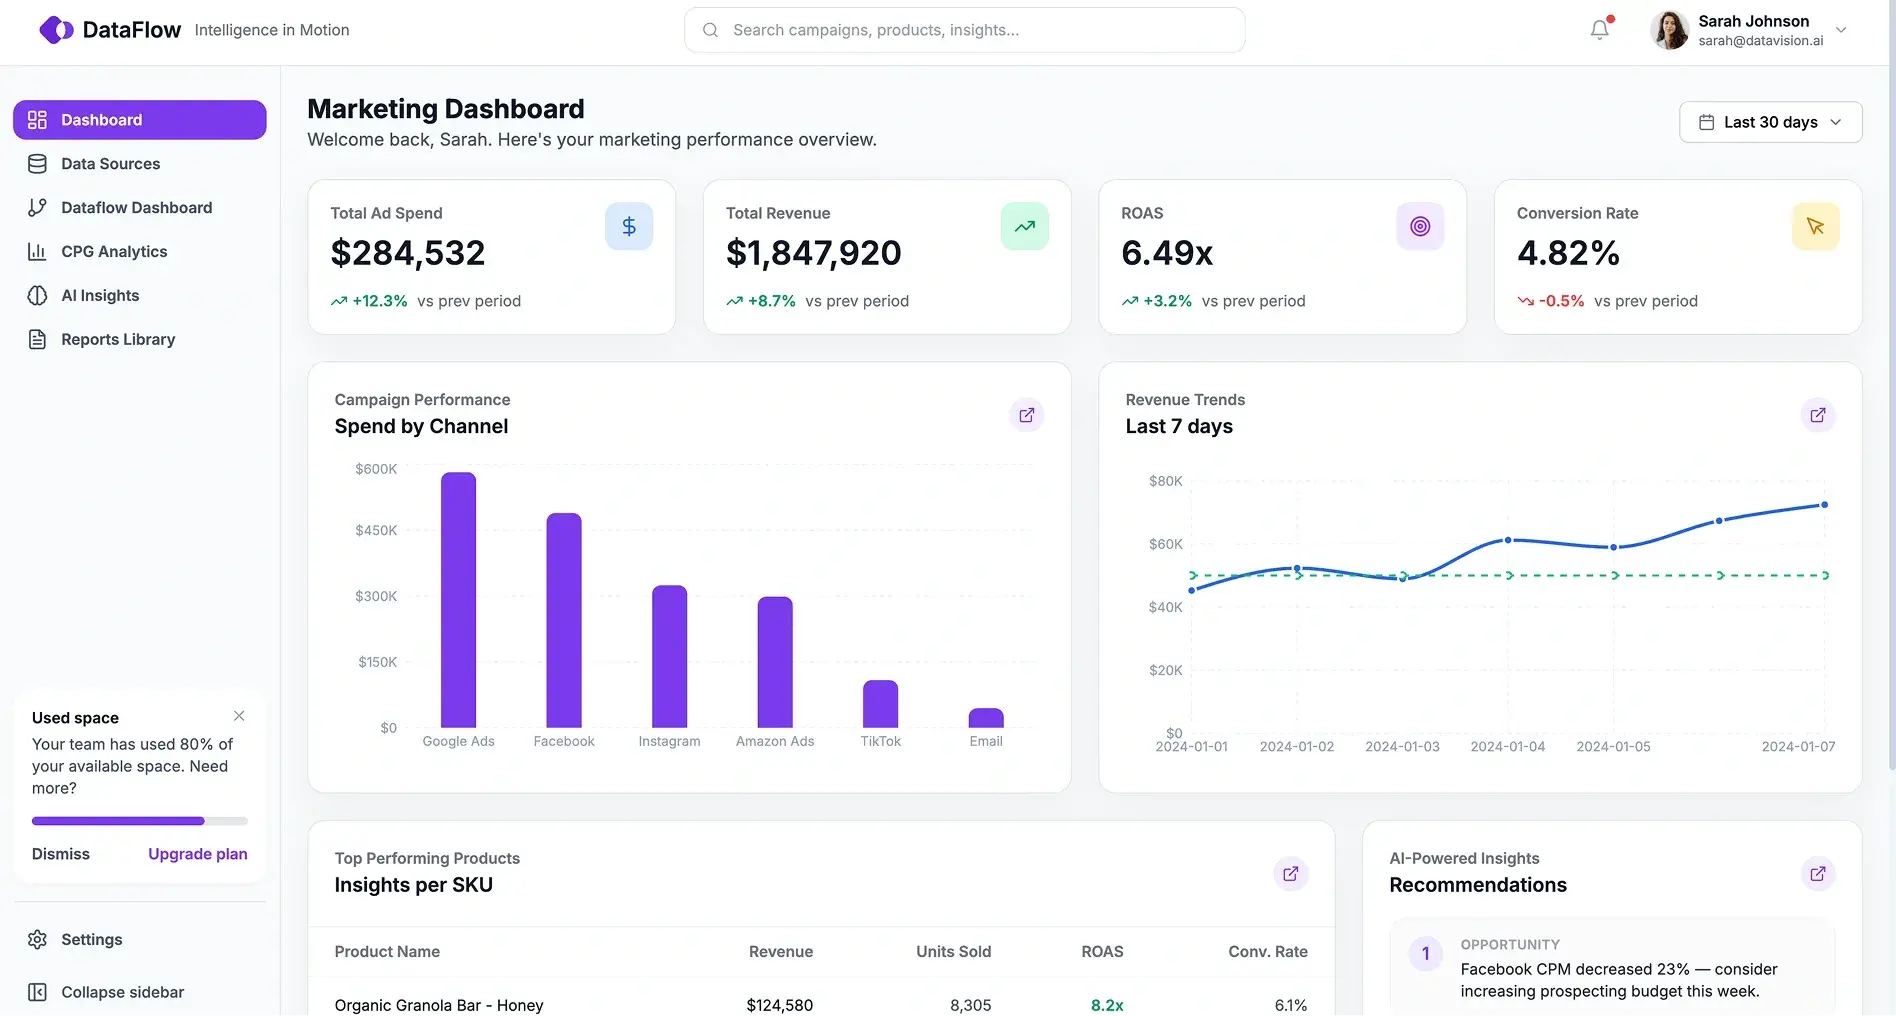1896x1016 pixels.
Task: Click the storage usage progress bar
Action: 139,820
